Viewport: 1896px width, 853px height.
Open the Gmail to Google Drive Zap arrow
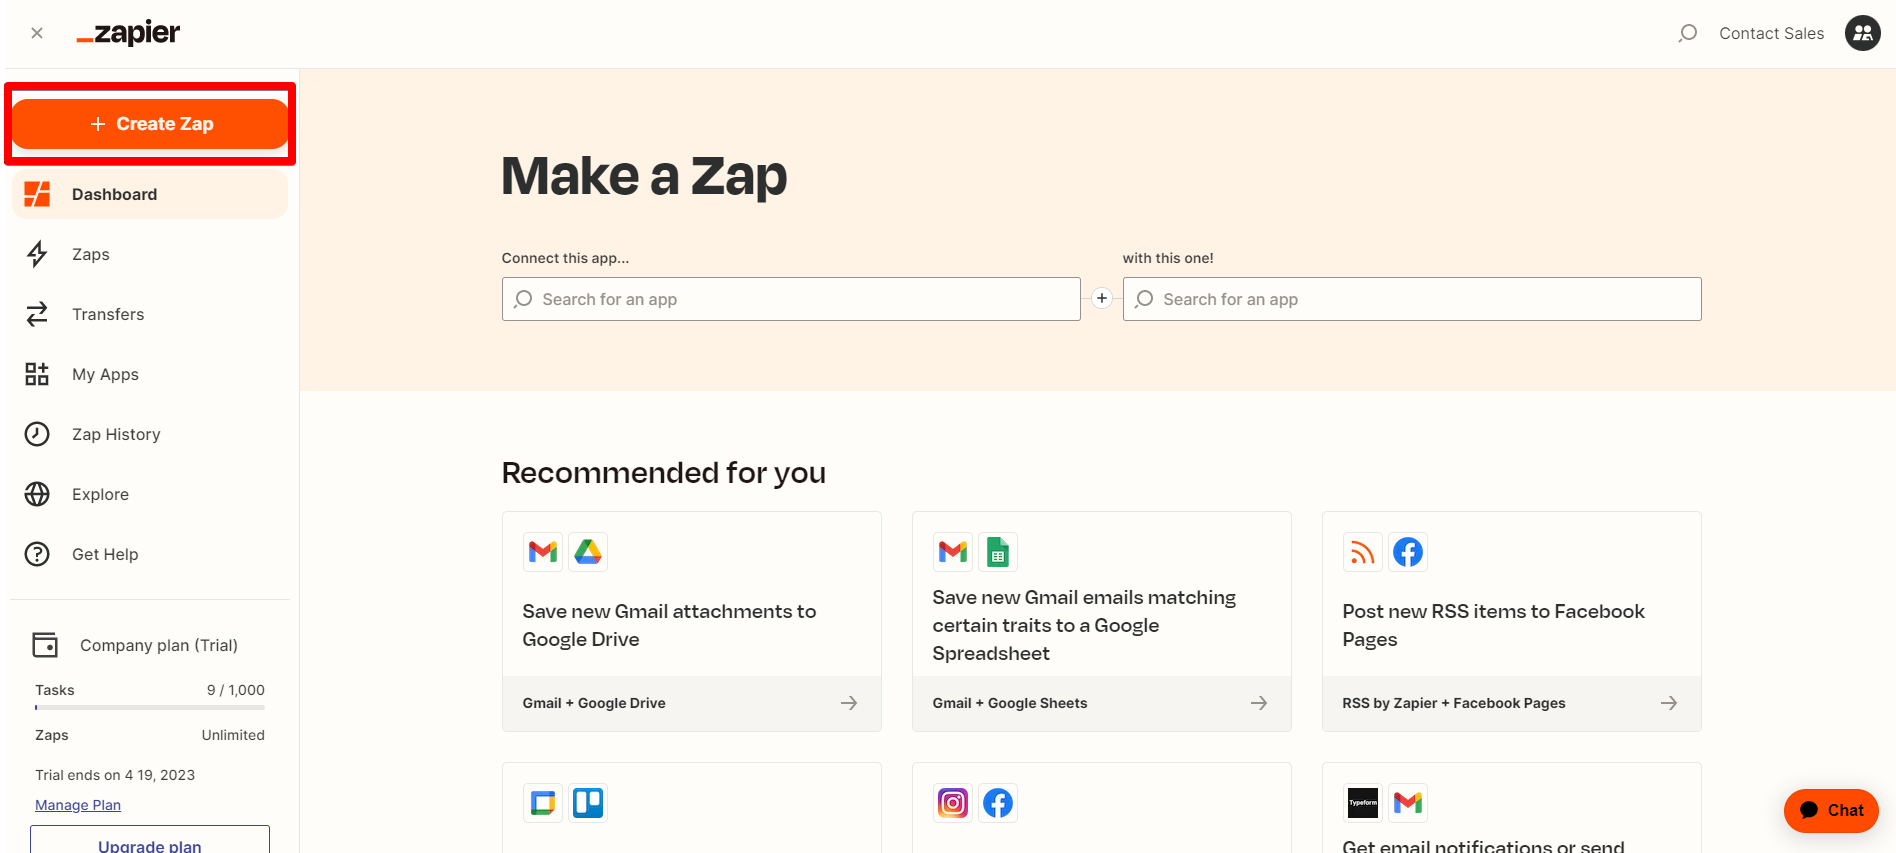[848, 703]
